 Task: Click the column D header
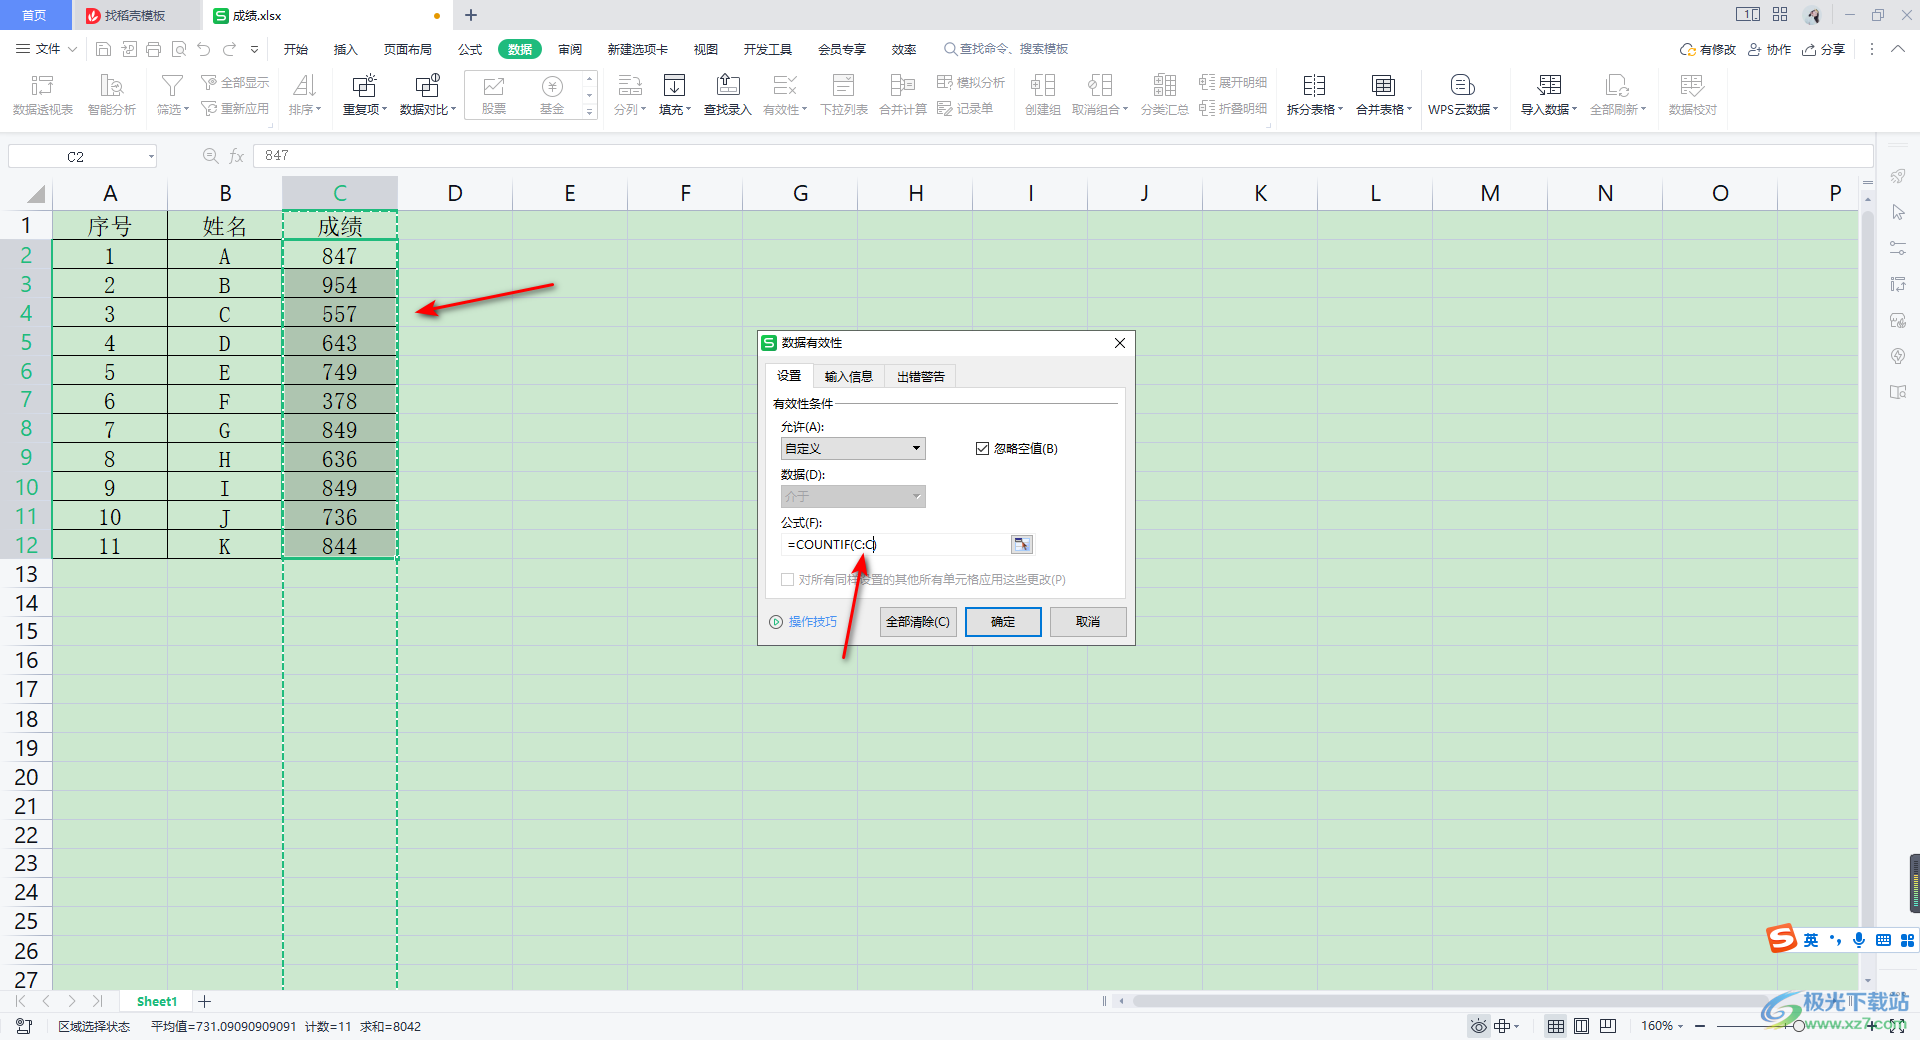(x=455, y=193)
